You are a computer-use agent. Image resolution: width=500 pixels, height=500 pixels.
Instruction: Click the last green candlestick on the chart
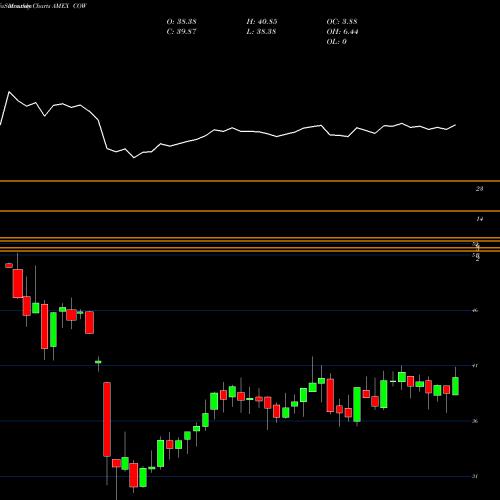455,386
